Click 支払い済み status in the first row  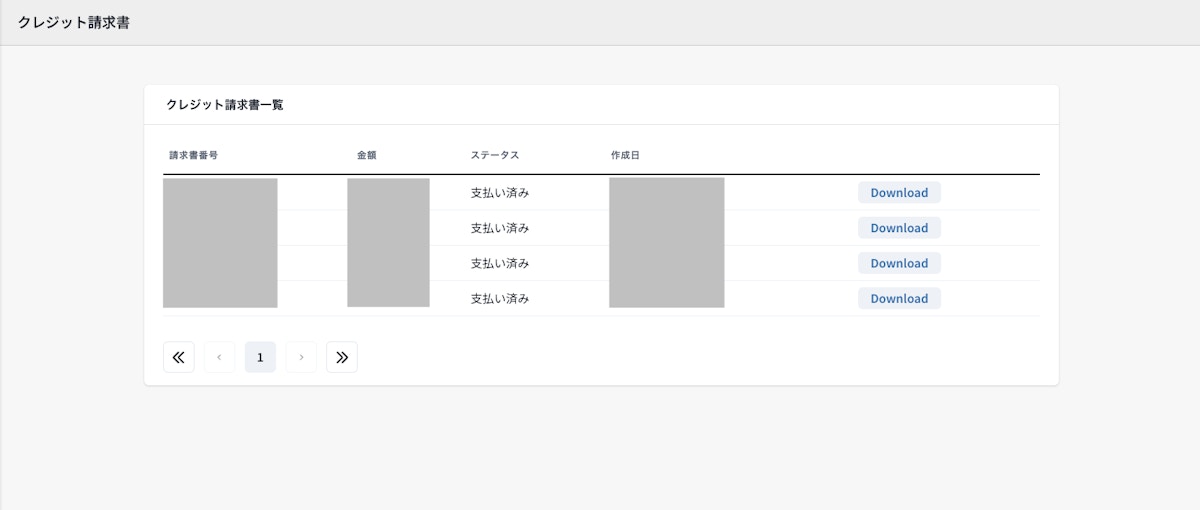tap(500, 193)
